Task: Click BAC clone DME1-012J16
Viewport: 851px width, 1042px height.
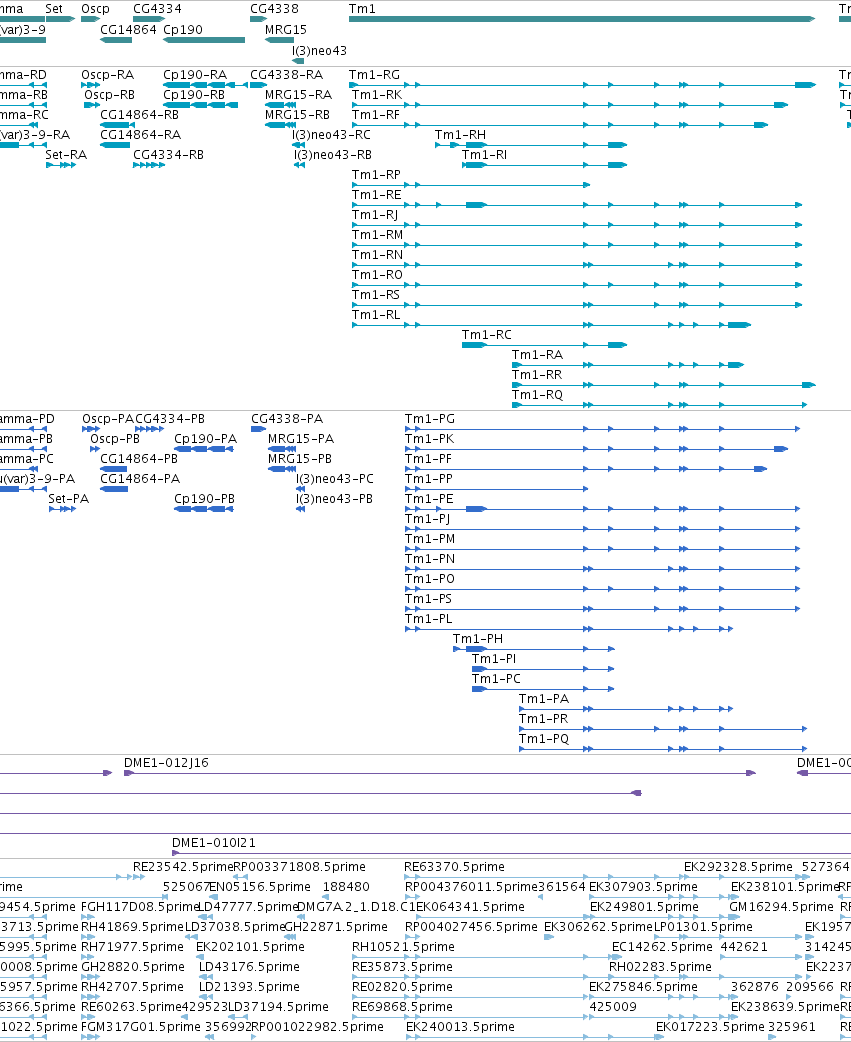Action: point(166,763)
